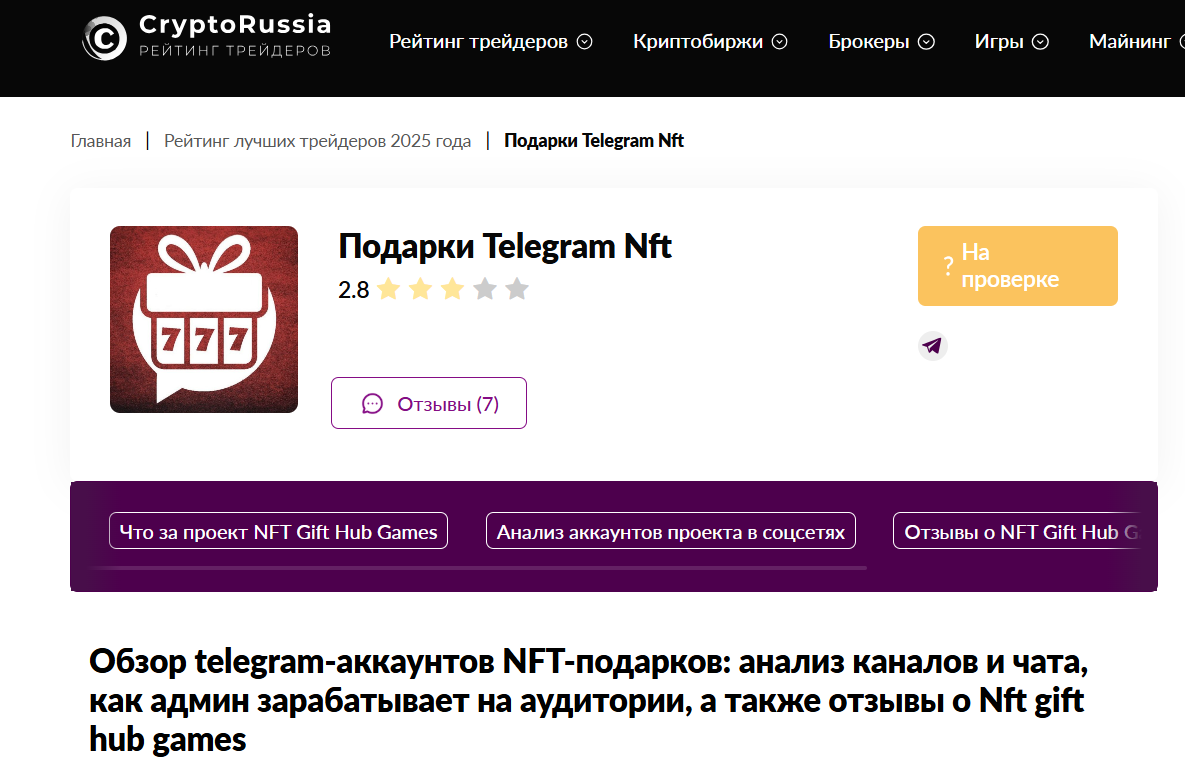Click the horizontal scrollbar in the purple navigation
Viewport: 1185px width, 777px height.
pyautogui.click(x=478, y=568)
